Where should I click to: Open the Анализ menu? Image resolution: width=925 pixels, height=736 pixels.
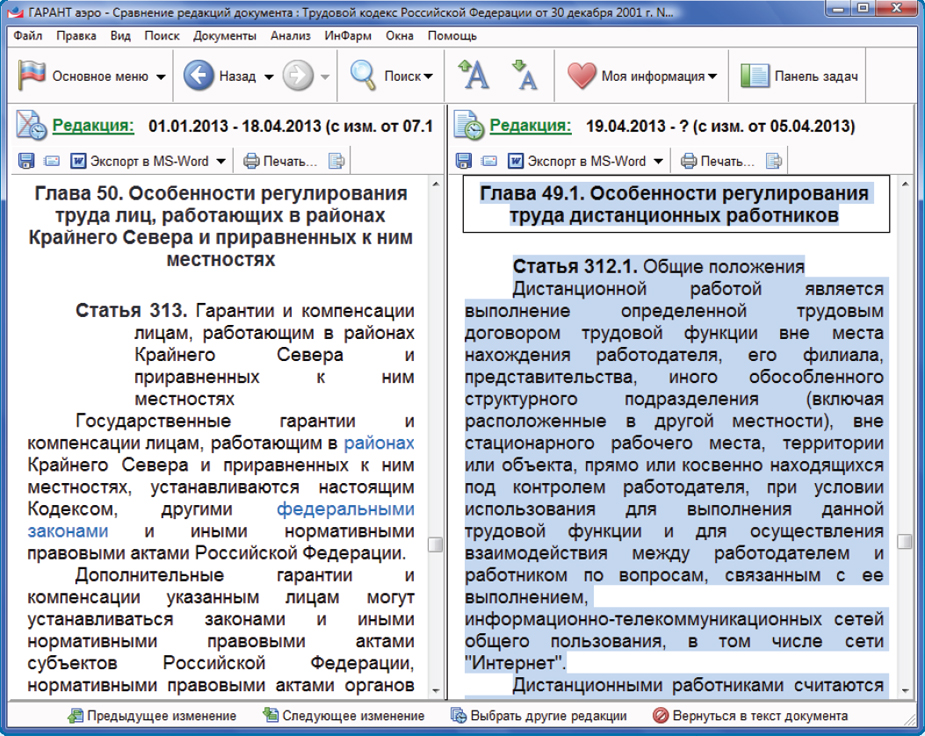[290, 36]
